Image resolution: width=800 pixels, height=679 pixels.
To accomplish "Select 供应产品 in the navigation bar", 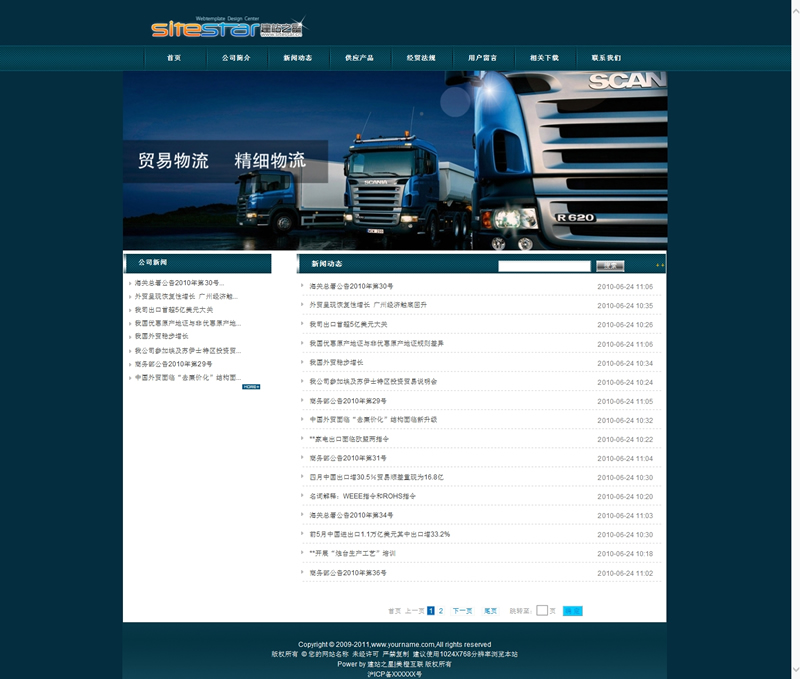I will 359,58.
